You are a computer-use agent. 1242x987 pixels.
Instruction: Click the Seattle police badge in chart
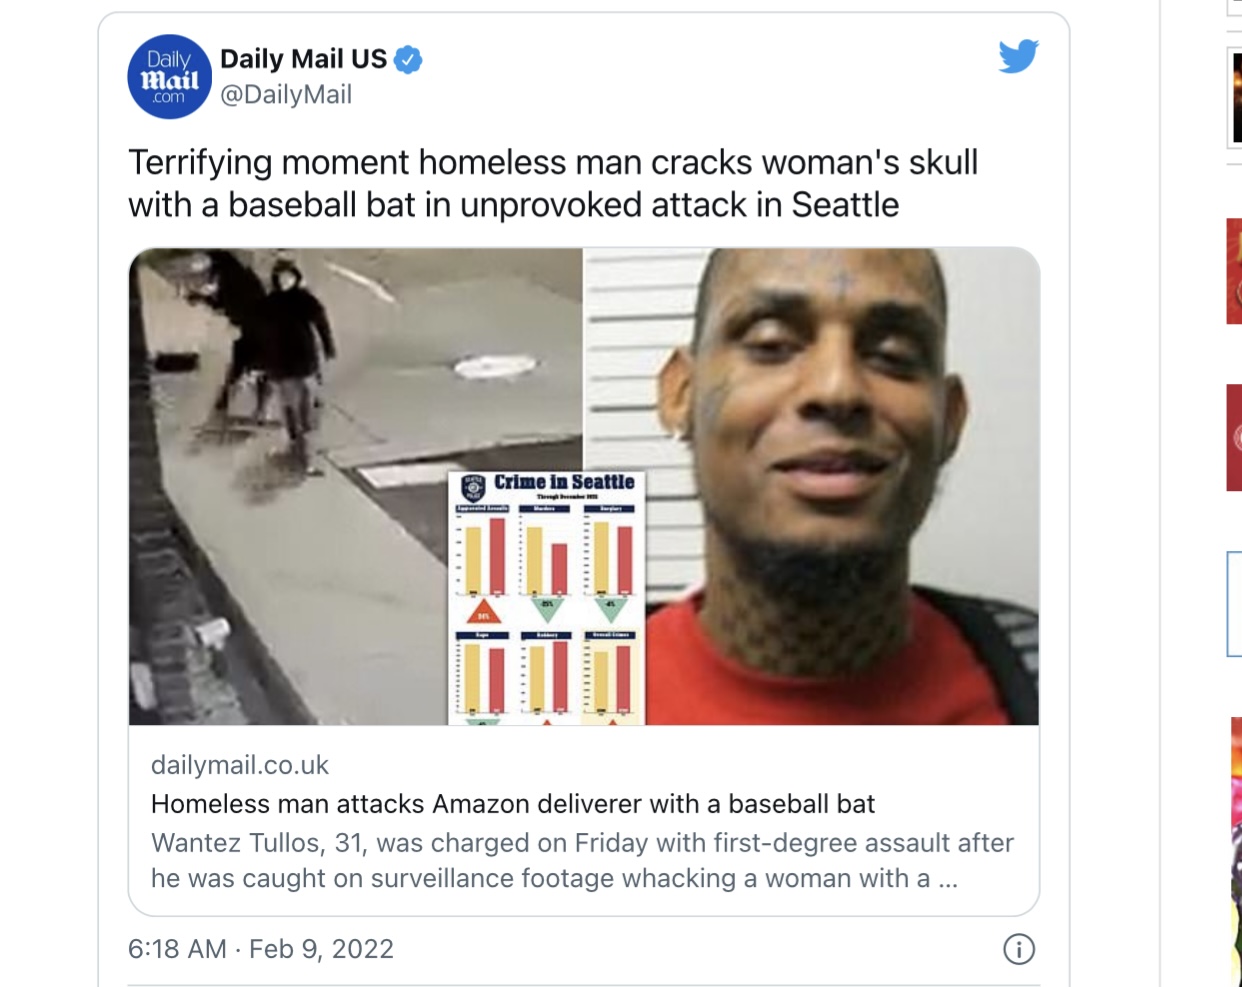tap(473, 487)
